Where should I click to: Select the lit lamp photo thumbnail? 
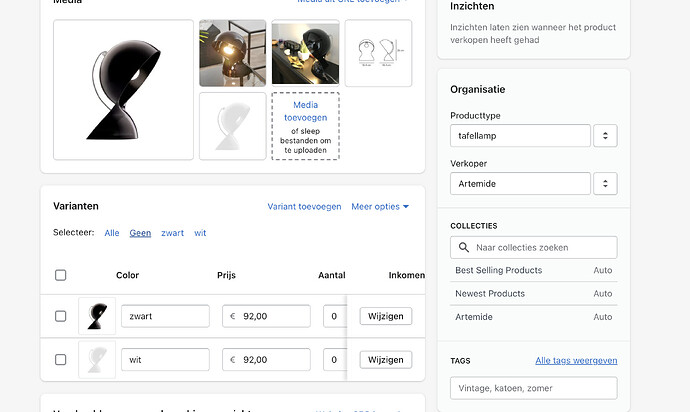click(x=232, y=53)
